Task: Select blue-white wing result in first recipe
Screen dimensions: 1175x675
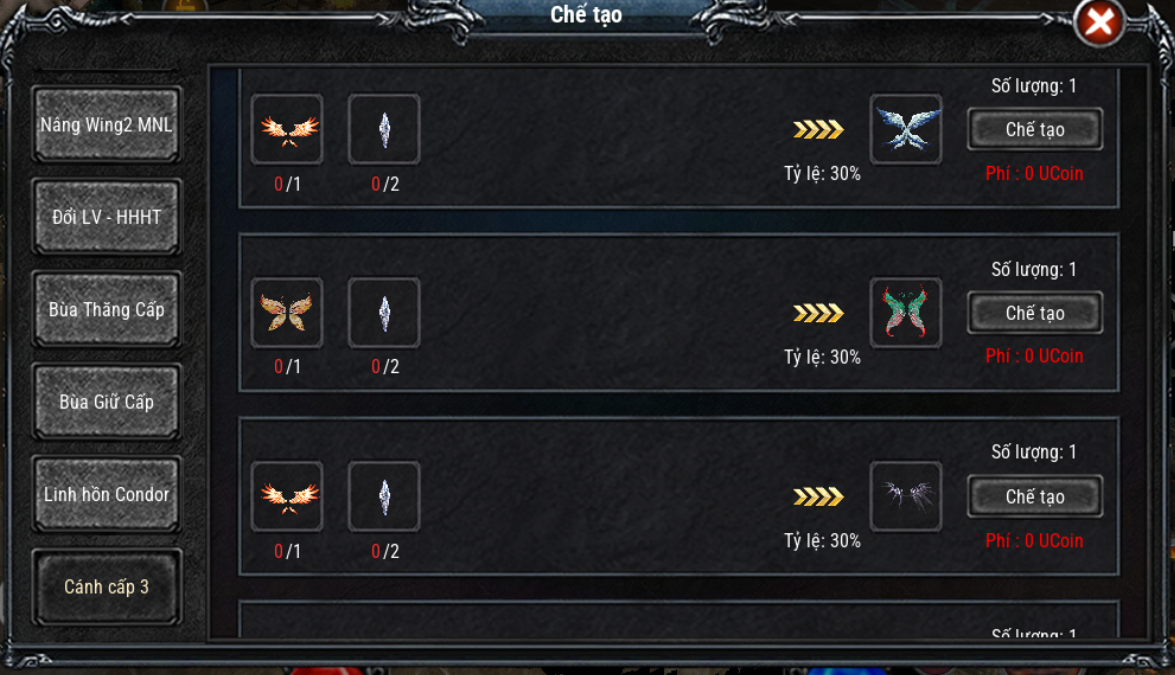Action: (x=906, y=130)
